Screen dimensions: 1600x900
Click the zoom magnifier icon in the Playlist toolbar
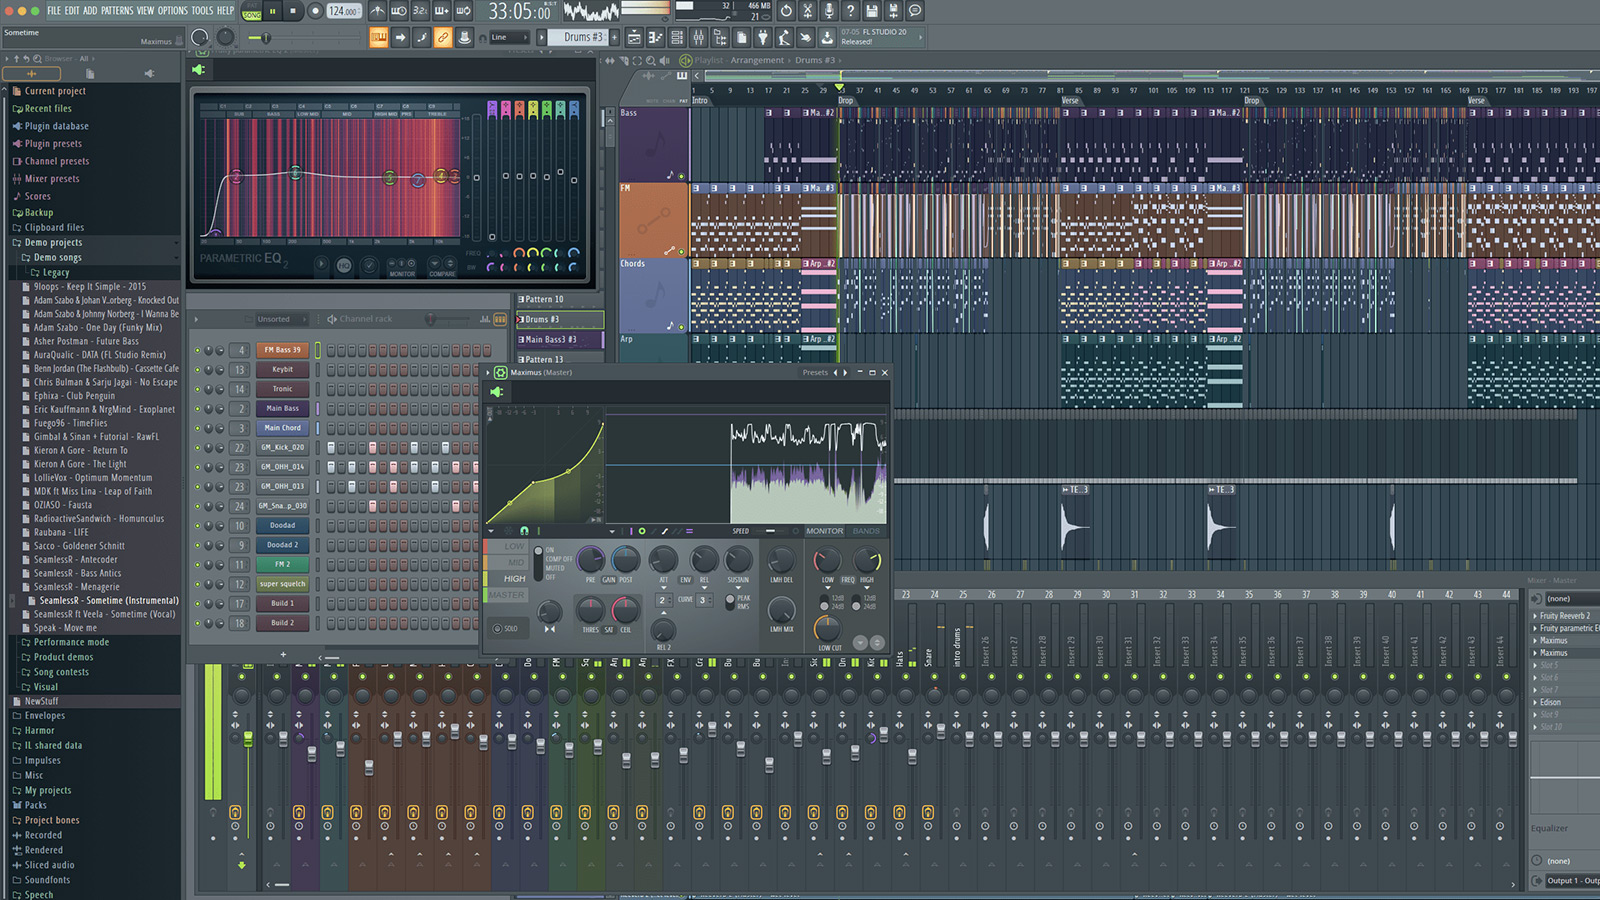click(651, 60)
